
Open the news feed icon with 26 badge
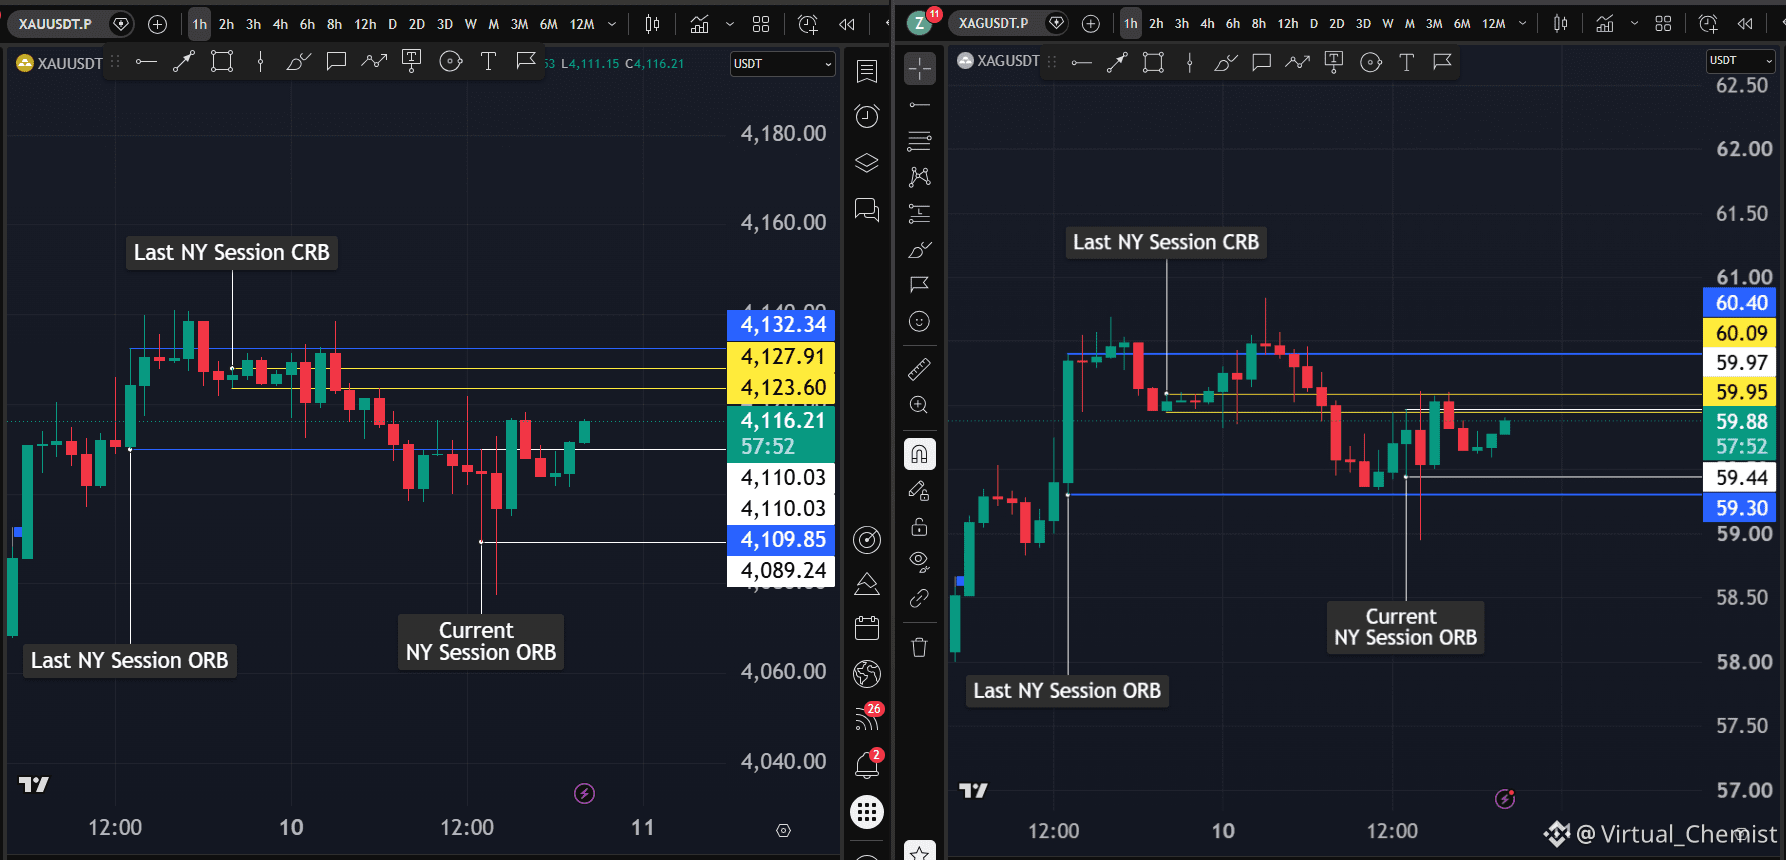point(867,718)
